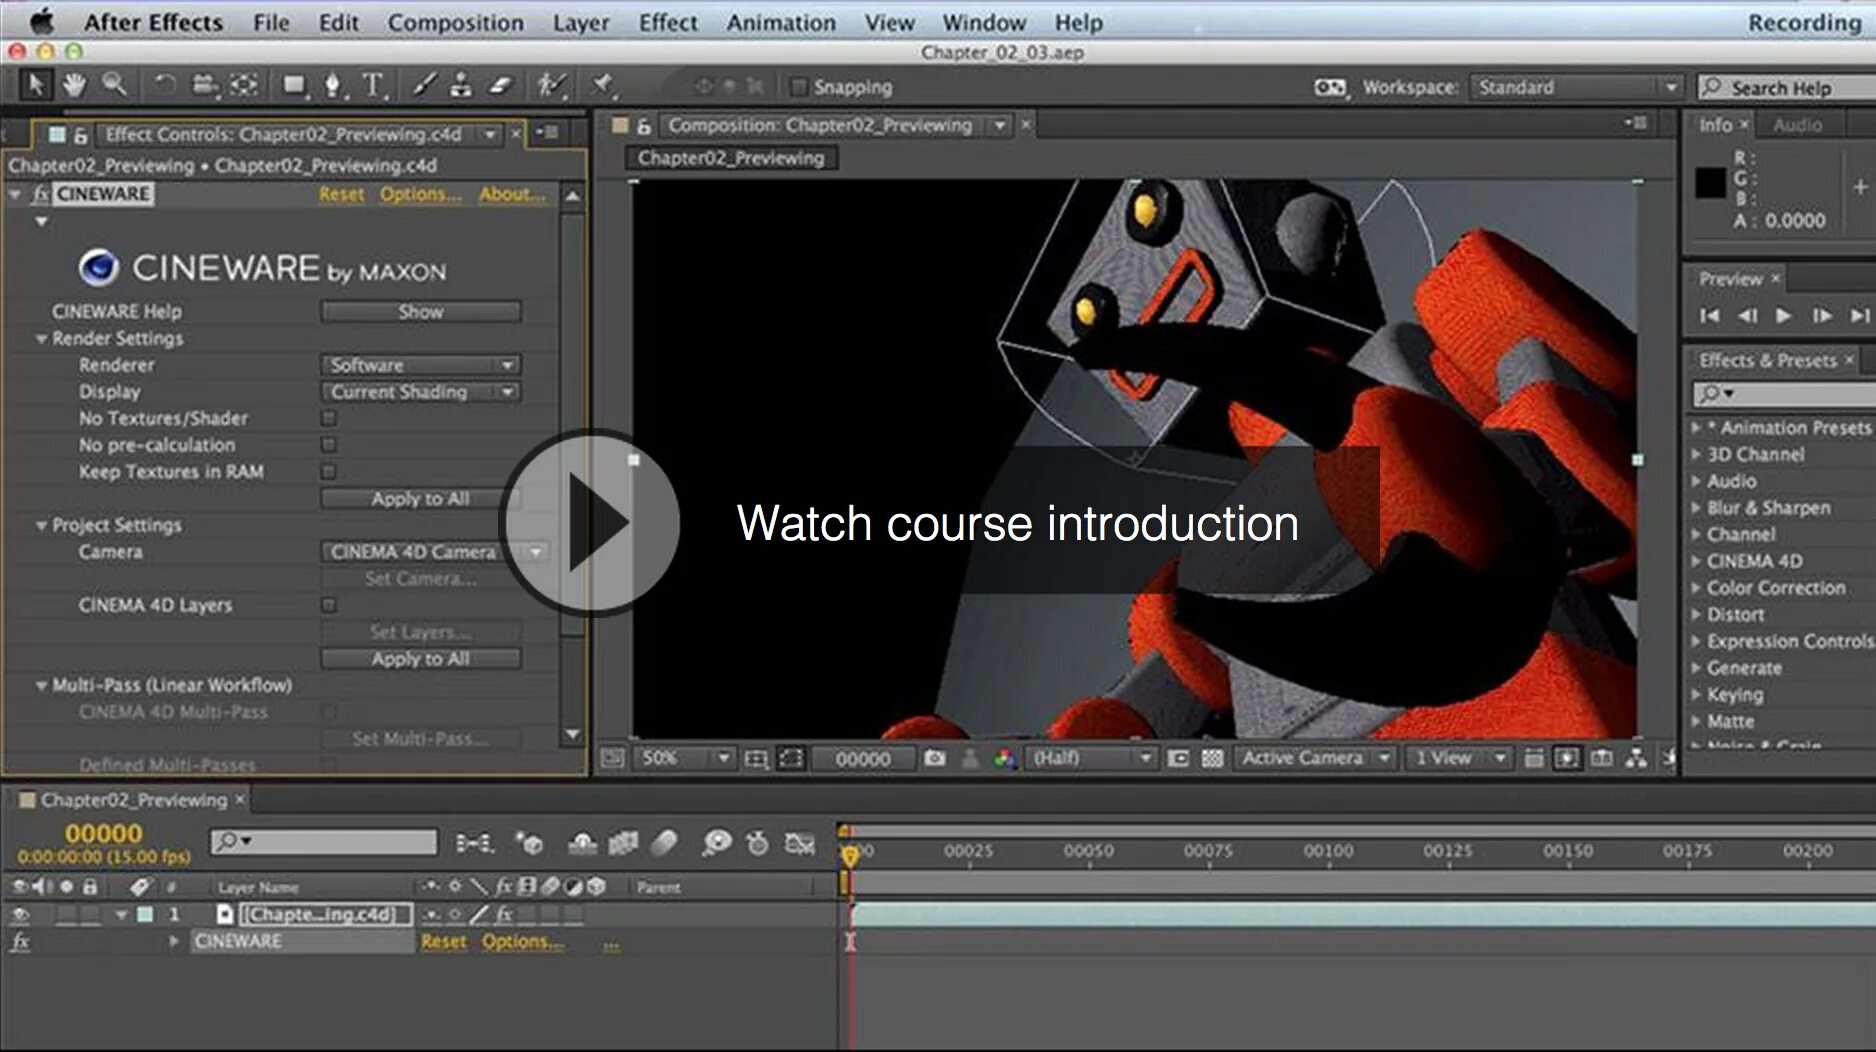
Task: Jump to first frame in Preview panel
Action: [1710, 316]
